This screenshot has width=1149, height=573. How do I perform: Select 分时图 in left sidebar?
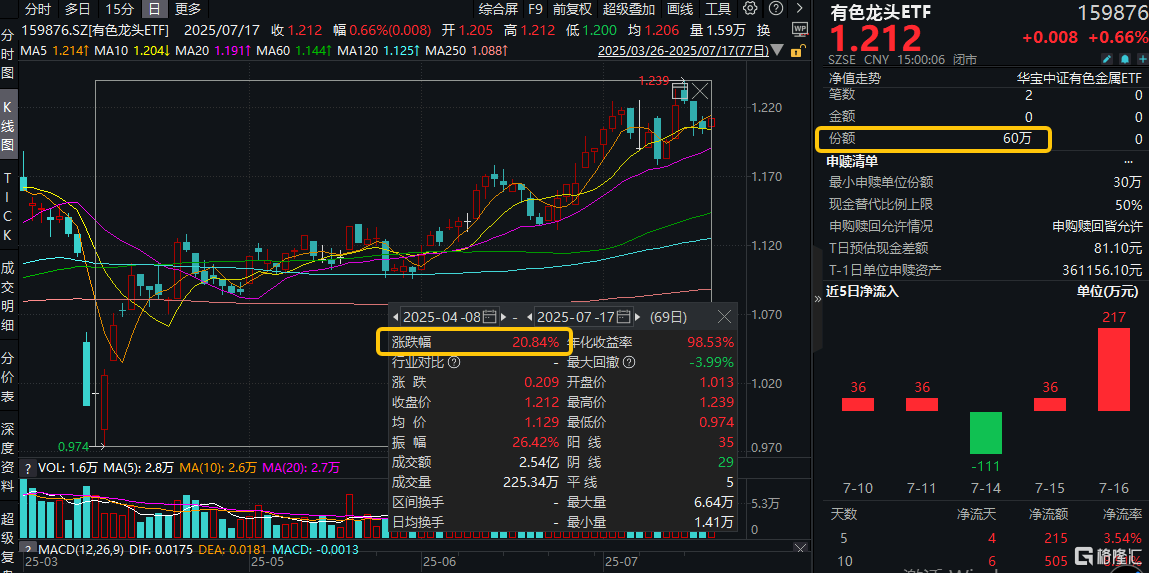pyautogui.click(x=7, y=54)
